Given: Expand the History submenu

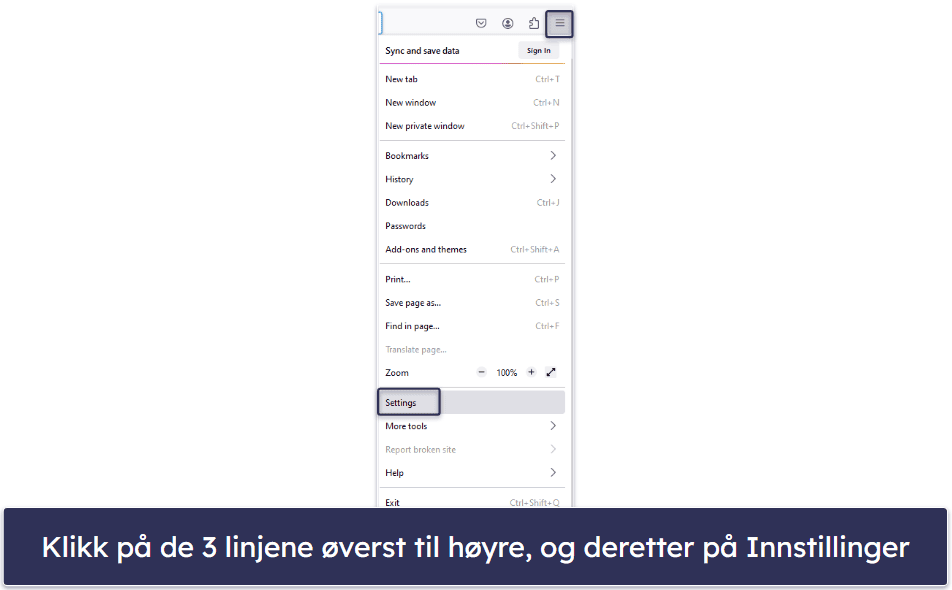Looking at the screenshot, I should point(472,179).
